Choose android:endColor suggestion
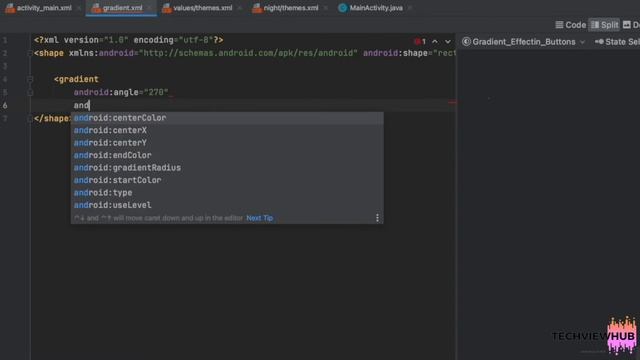640x360 pixels. [x=227, y=156]
